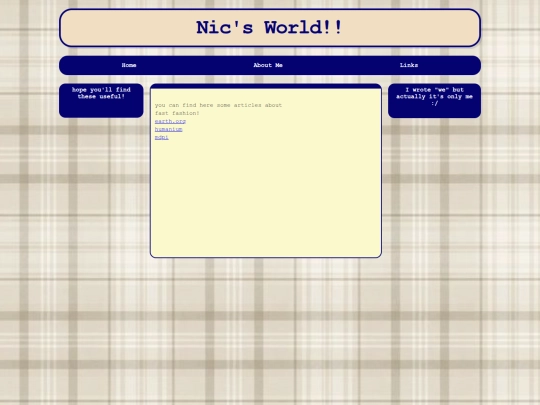Follow the humanium link
The image size is (540, 405).
168,129
